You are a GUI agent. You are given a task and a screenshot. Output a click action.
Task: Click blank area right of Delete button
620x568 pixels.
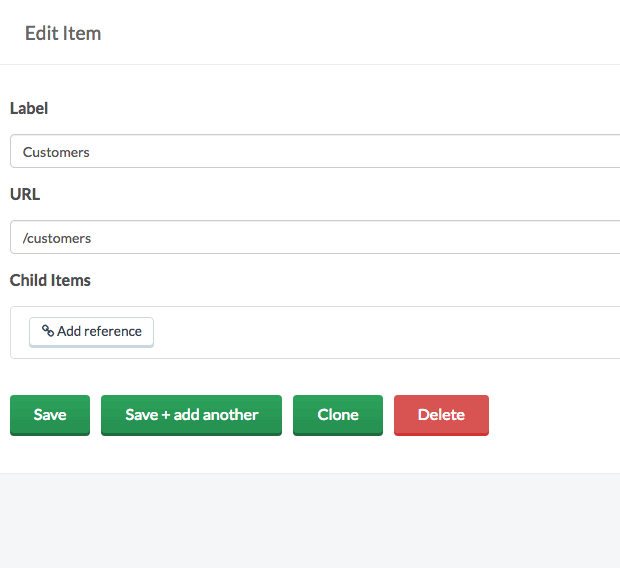pyautogui.click(x=554, y=415)
